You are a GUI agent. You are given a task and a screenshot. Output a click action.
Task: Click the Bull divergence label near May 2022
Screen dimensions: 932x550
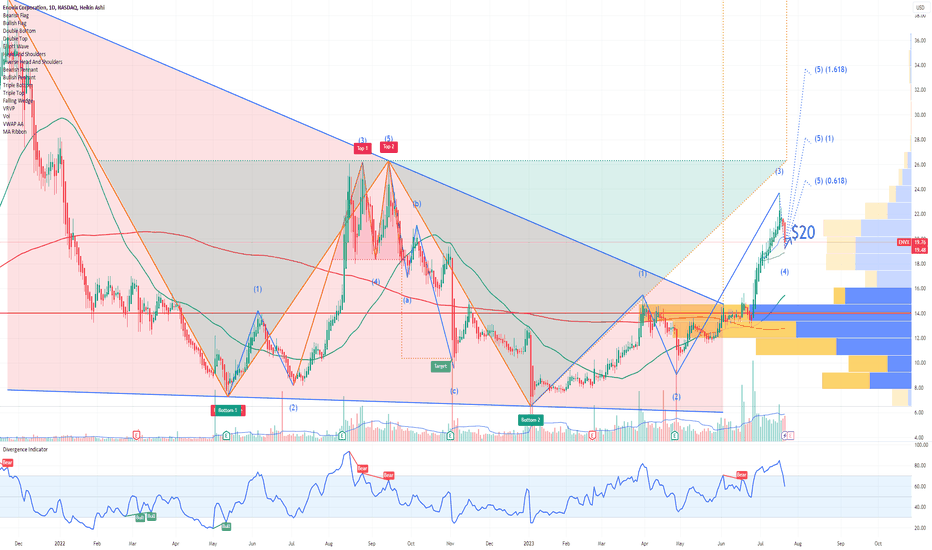(x=226, y=526)
